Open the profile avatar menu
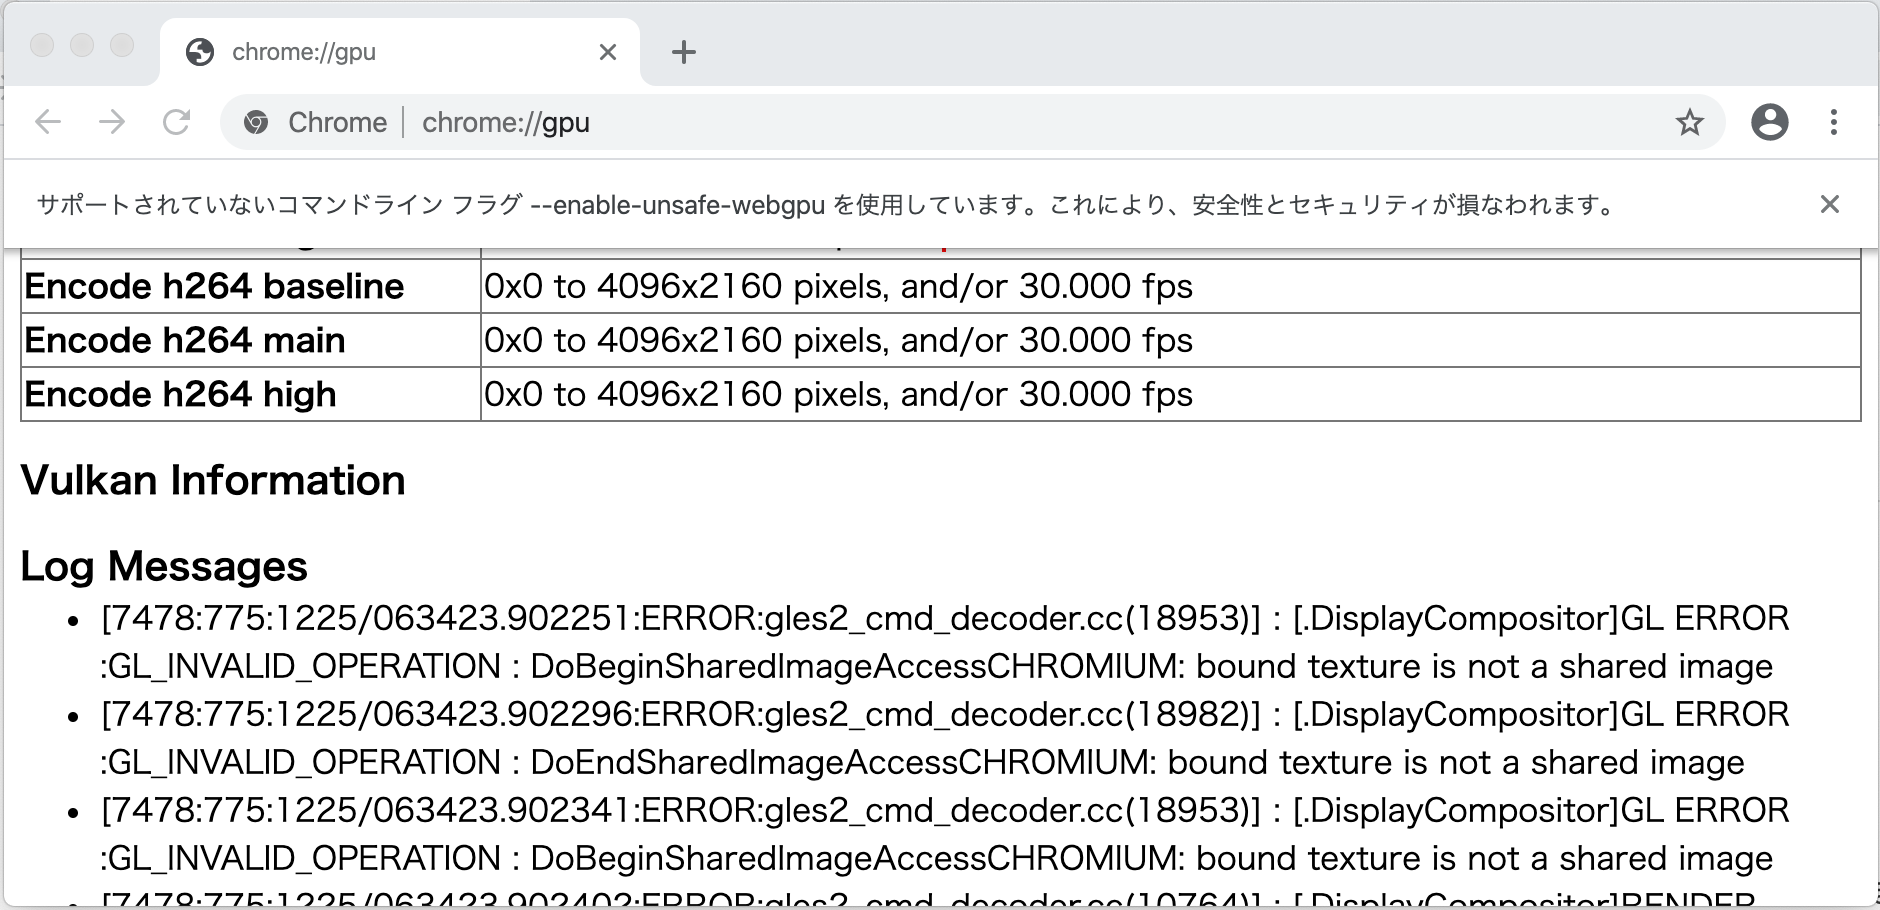 [1770, 122]
